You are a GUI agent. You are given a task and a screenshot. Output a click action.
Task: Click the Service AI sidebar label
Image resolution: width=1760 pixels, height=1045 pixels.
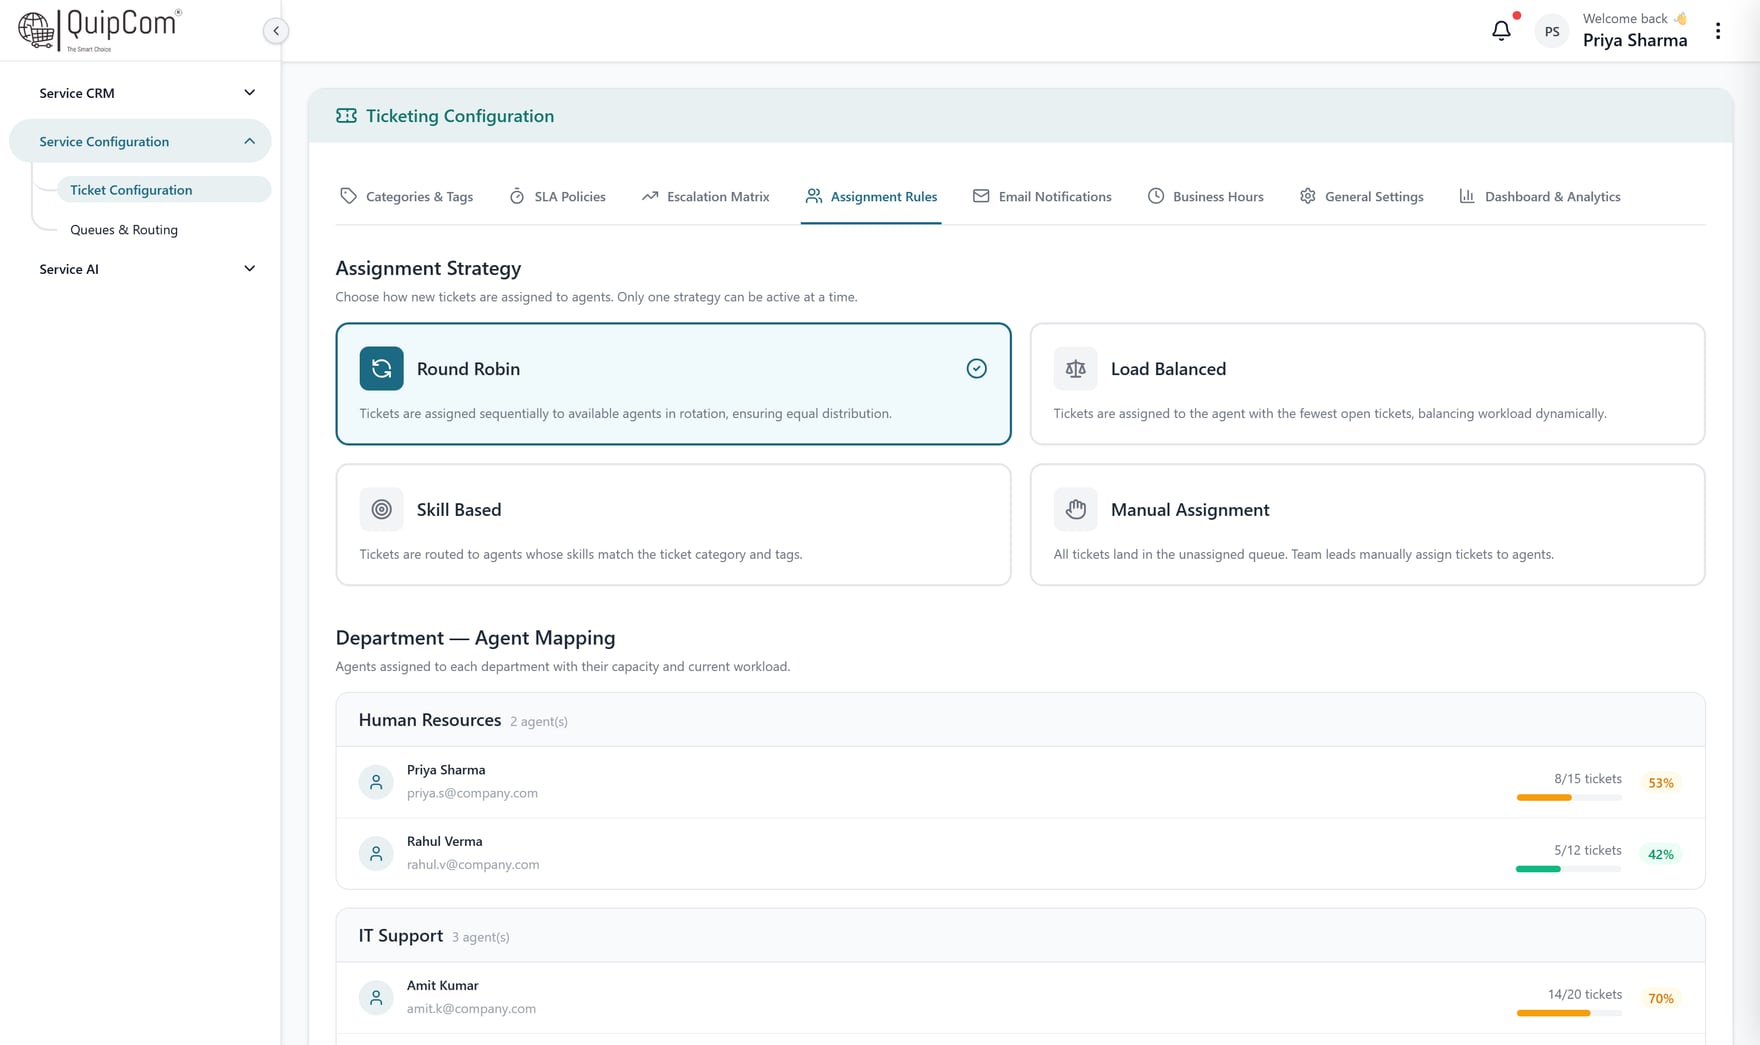coord(69,269)
